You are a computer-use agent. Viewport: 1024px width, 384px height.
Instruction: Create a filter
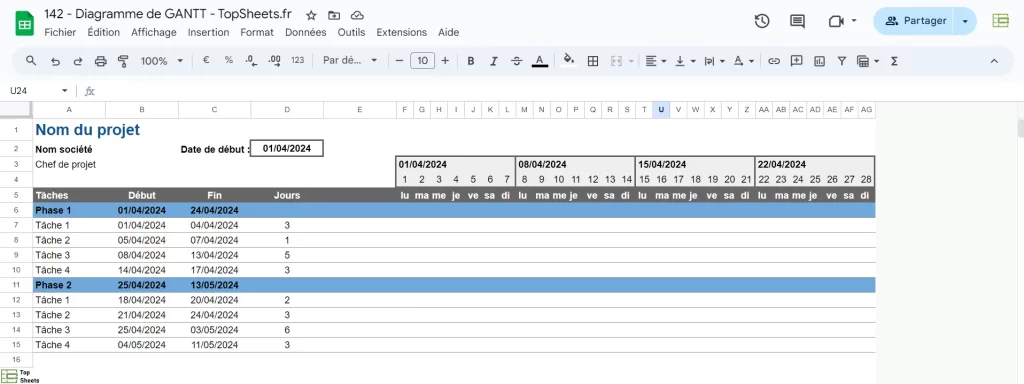click(842, 61)
